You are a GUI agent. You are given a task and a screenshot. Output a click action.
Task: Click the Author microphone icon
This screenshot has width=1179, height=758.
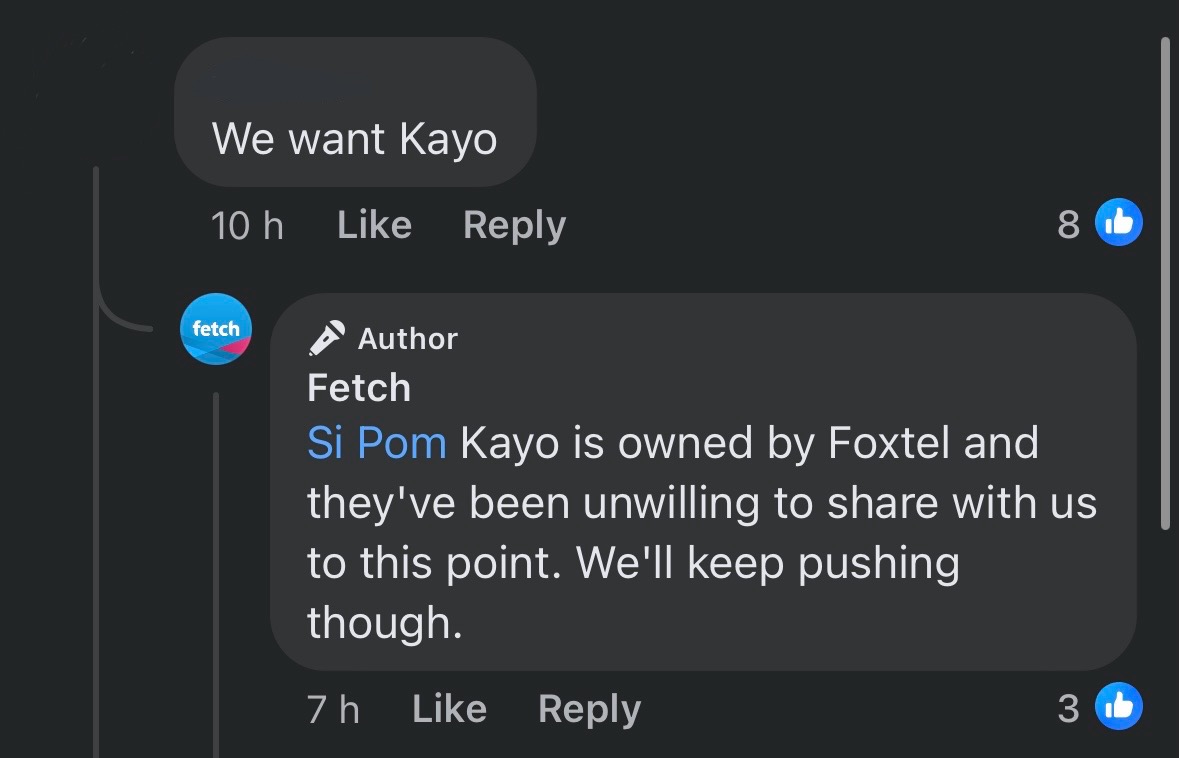click(326, 338)
